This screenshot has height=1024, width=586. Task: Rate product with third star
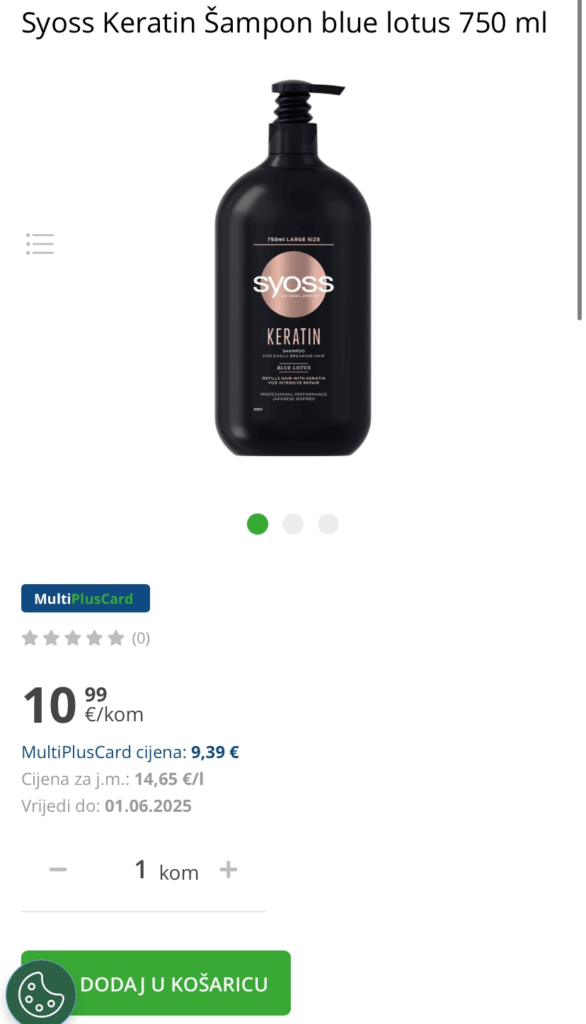[x=73, y=638]
